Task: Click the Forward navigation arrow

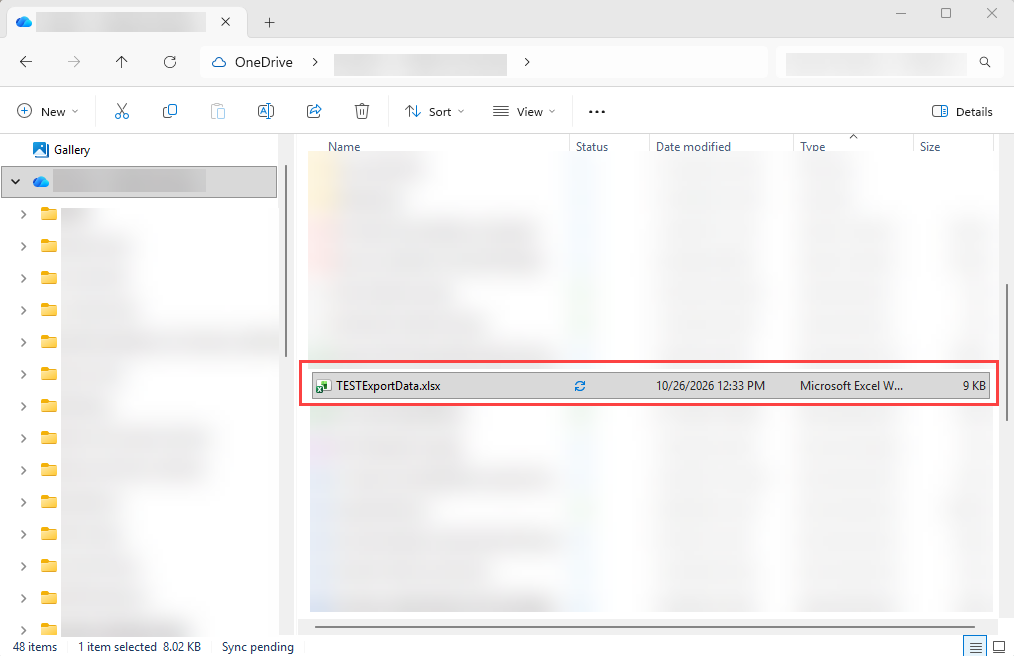Action: point(74,62)
